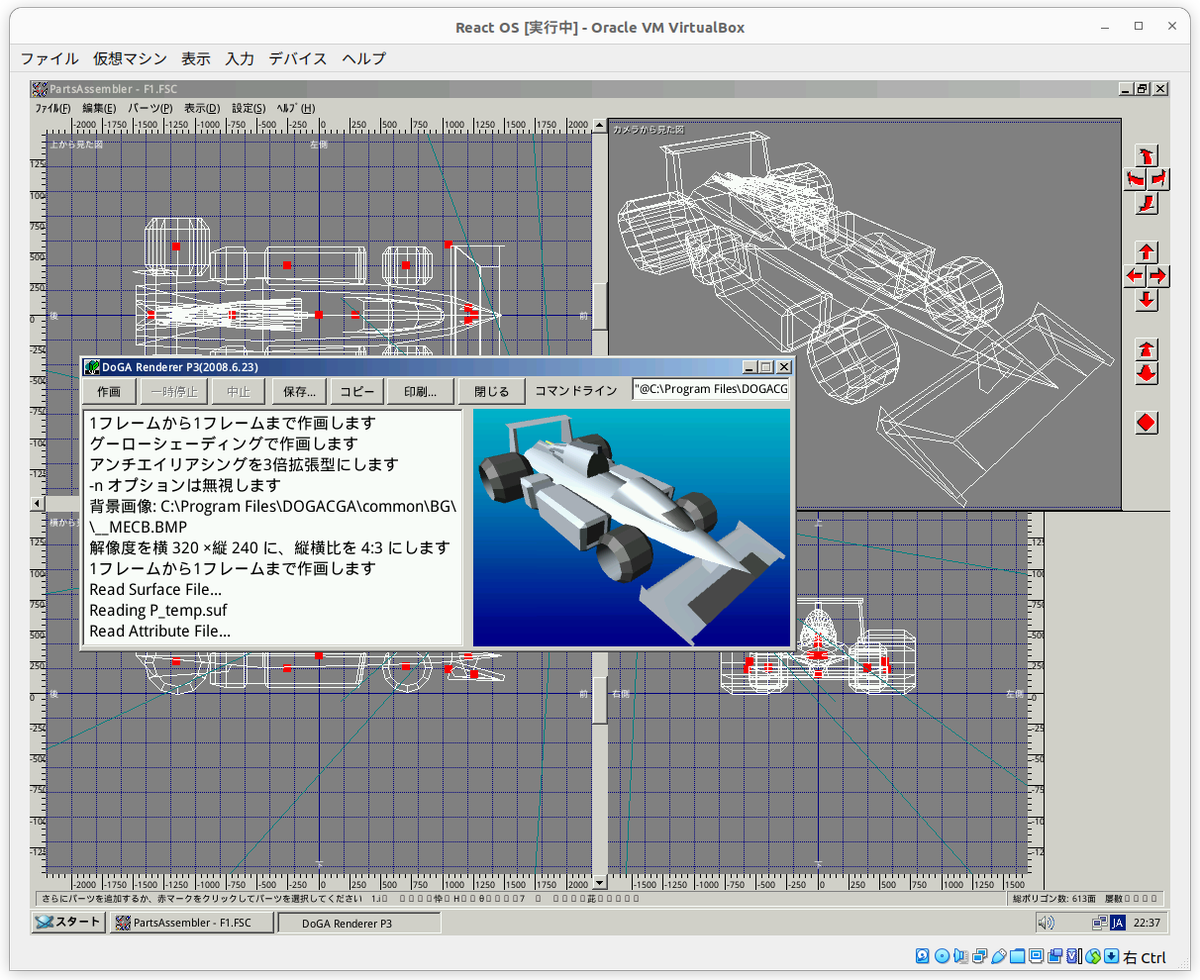This screenshot has width=1200, height=980.
Task: Click the 閉じる close button in renderer
Action: coord(491,391)
